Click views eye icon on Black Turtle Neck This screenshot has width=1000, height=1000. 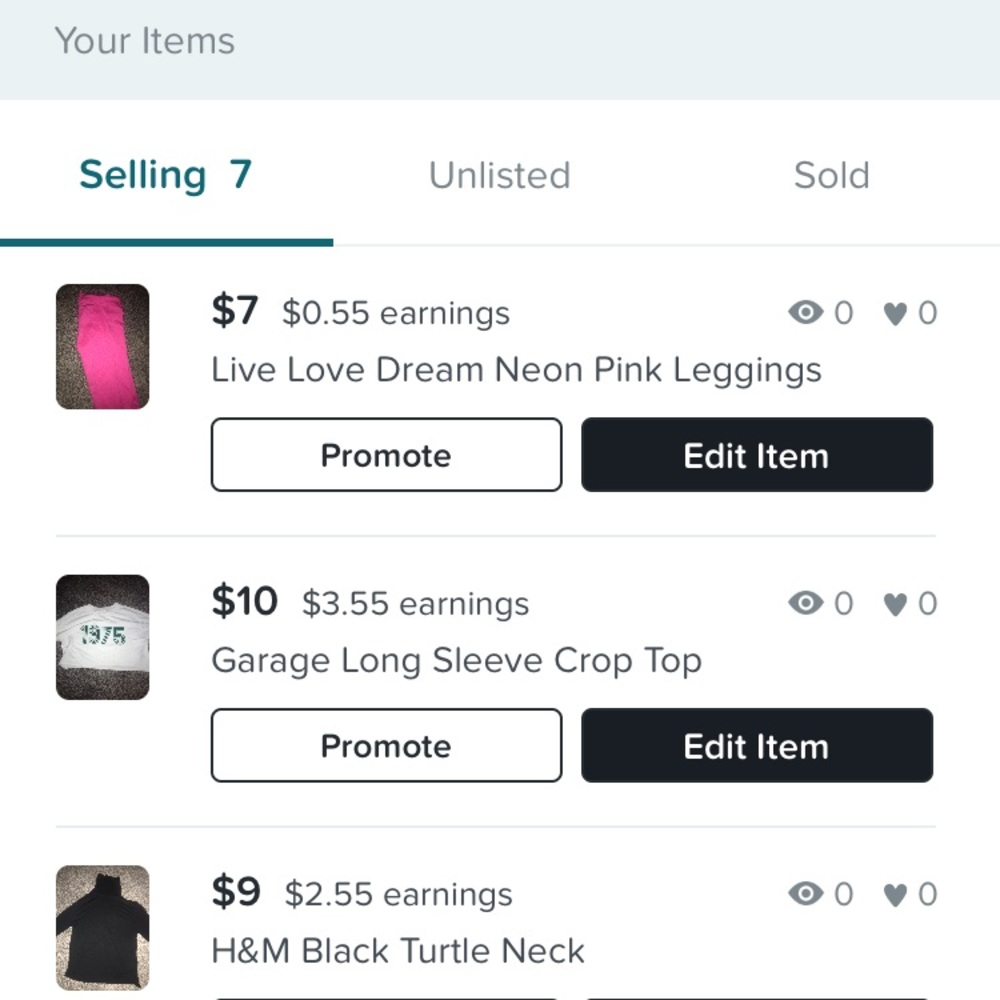(x=805, y=893)
